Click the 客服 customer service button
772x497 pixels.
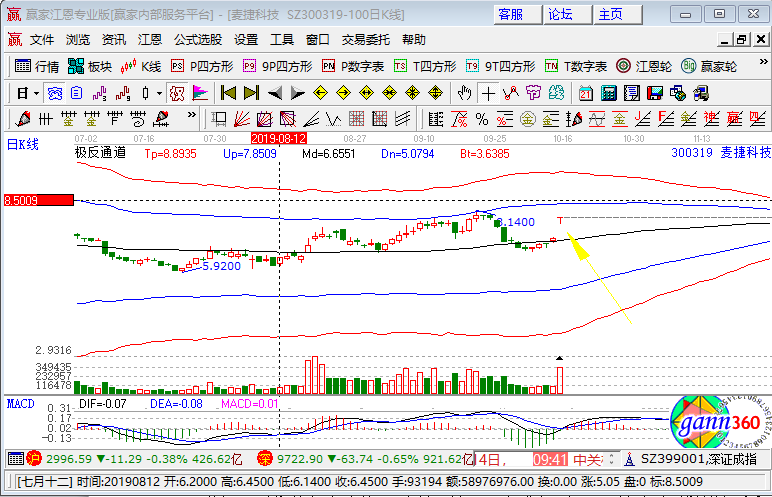pos(517,14)
